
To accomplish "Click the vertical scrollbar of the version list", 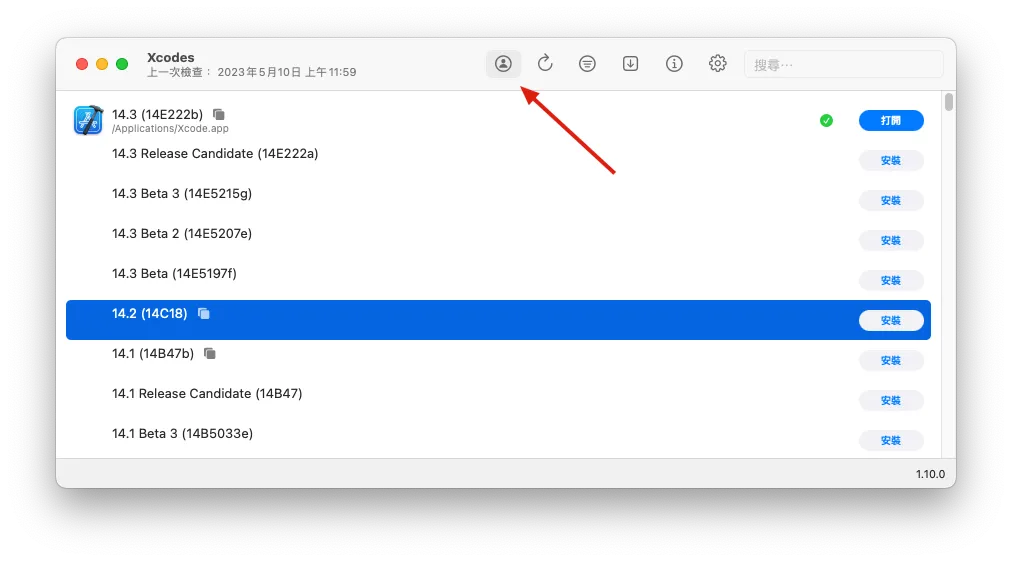I will click(x=948, y=102).
